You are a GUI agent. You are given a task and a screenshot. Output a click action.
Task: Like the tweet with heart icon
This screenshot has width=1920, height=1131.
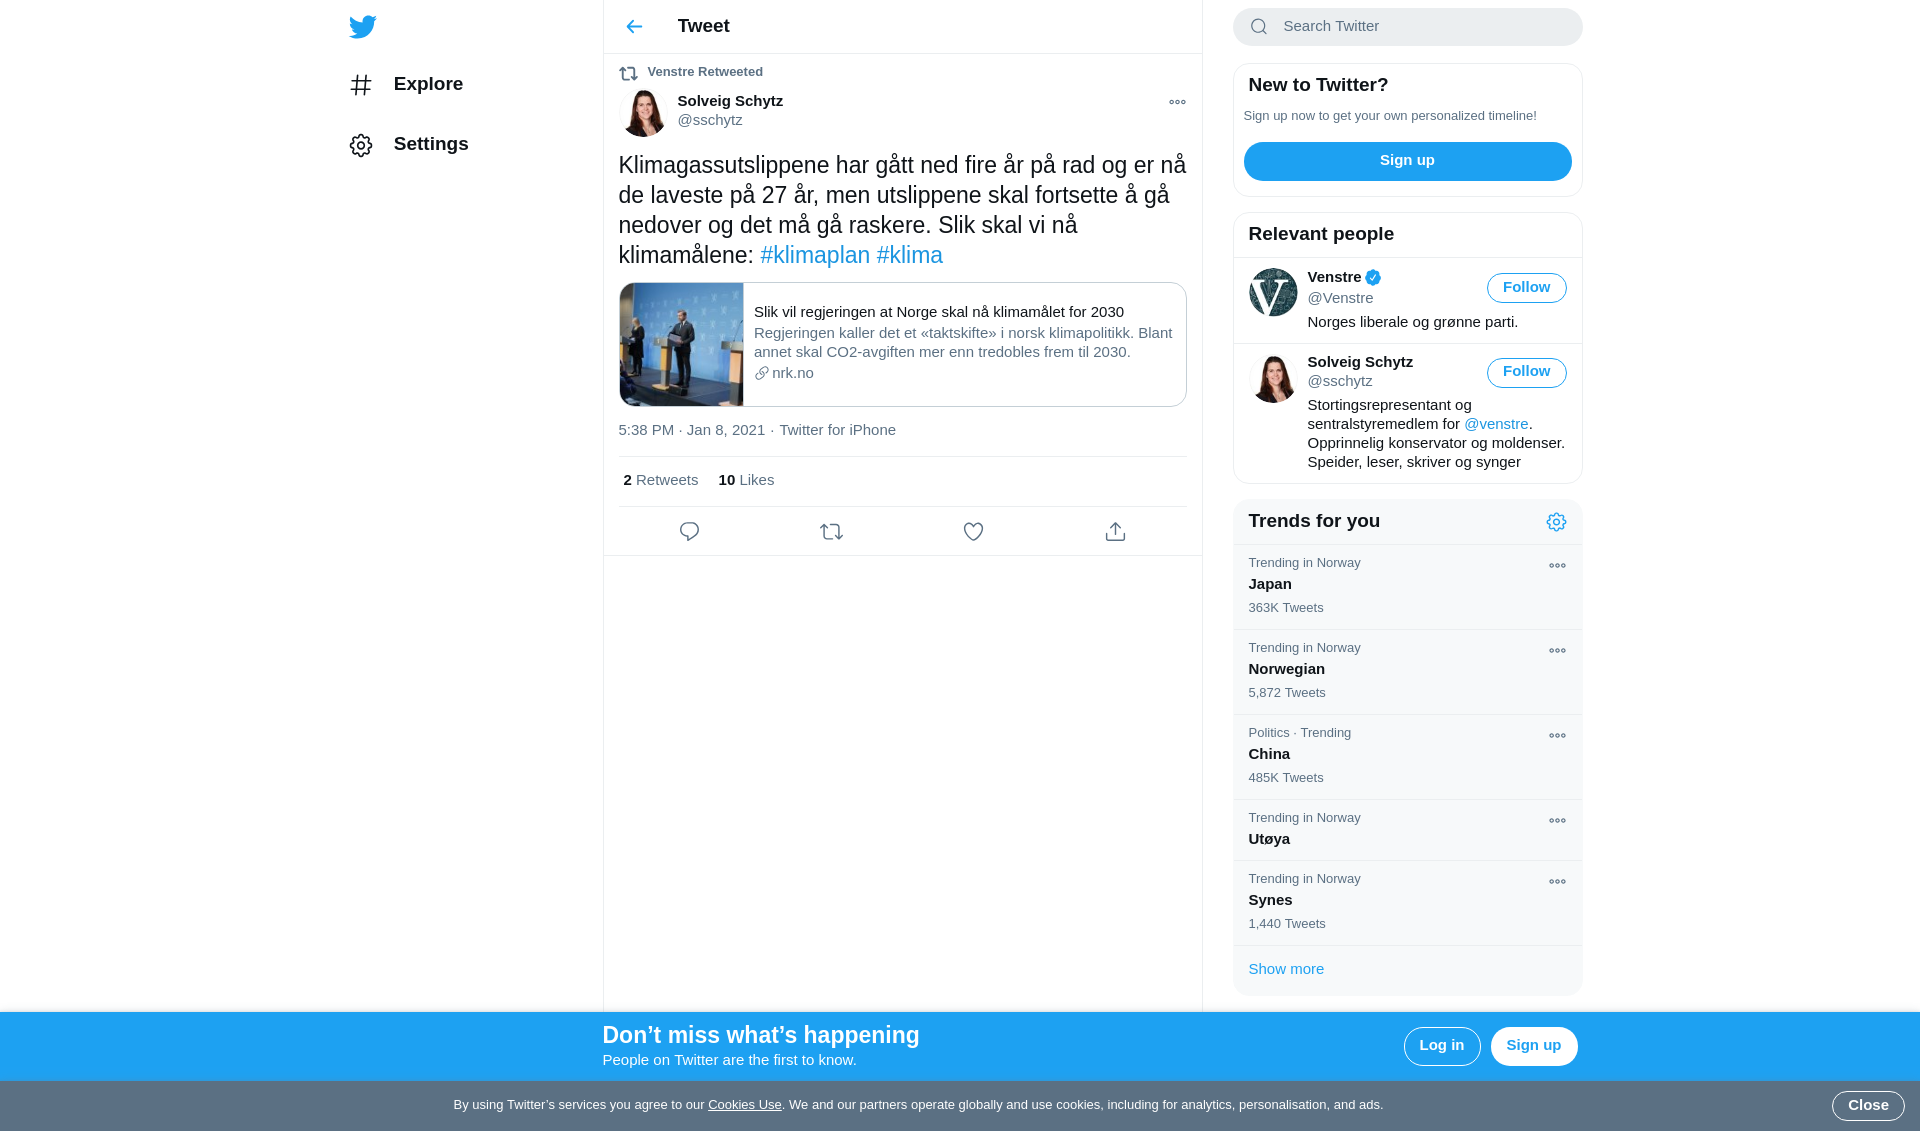[x=973, y=532]
